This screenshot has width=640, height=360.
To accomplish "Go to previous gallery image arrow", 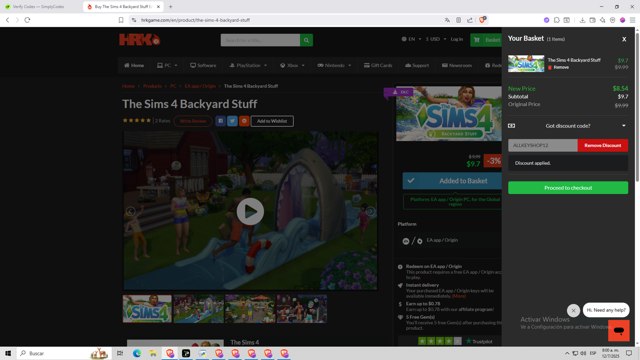I will pos(130,211).
